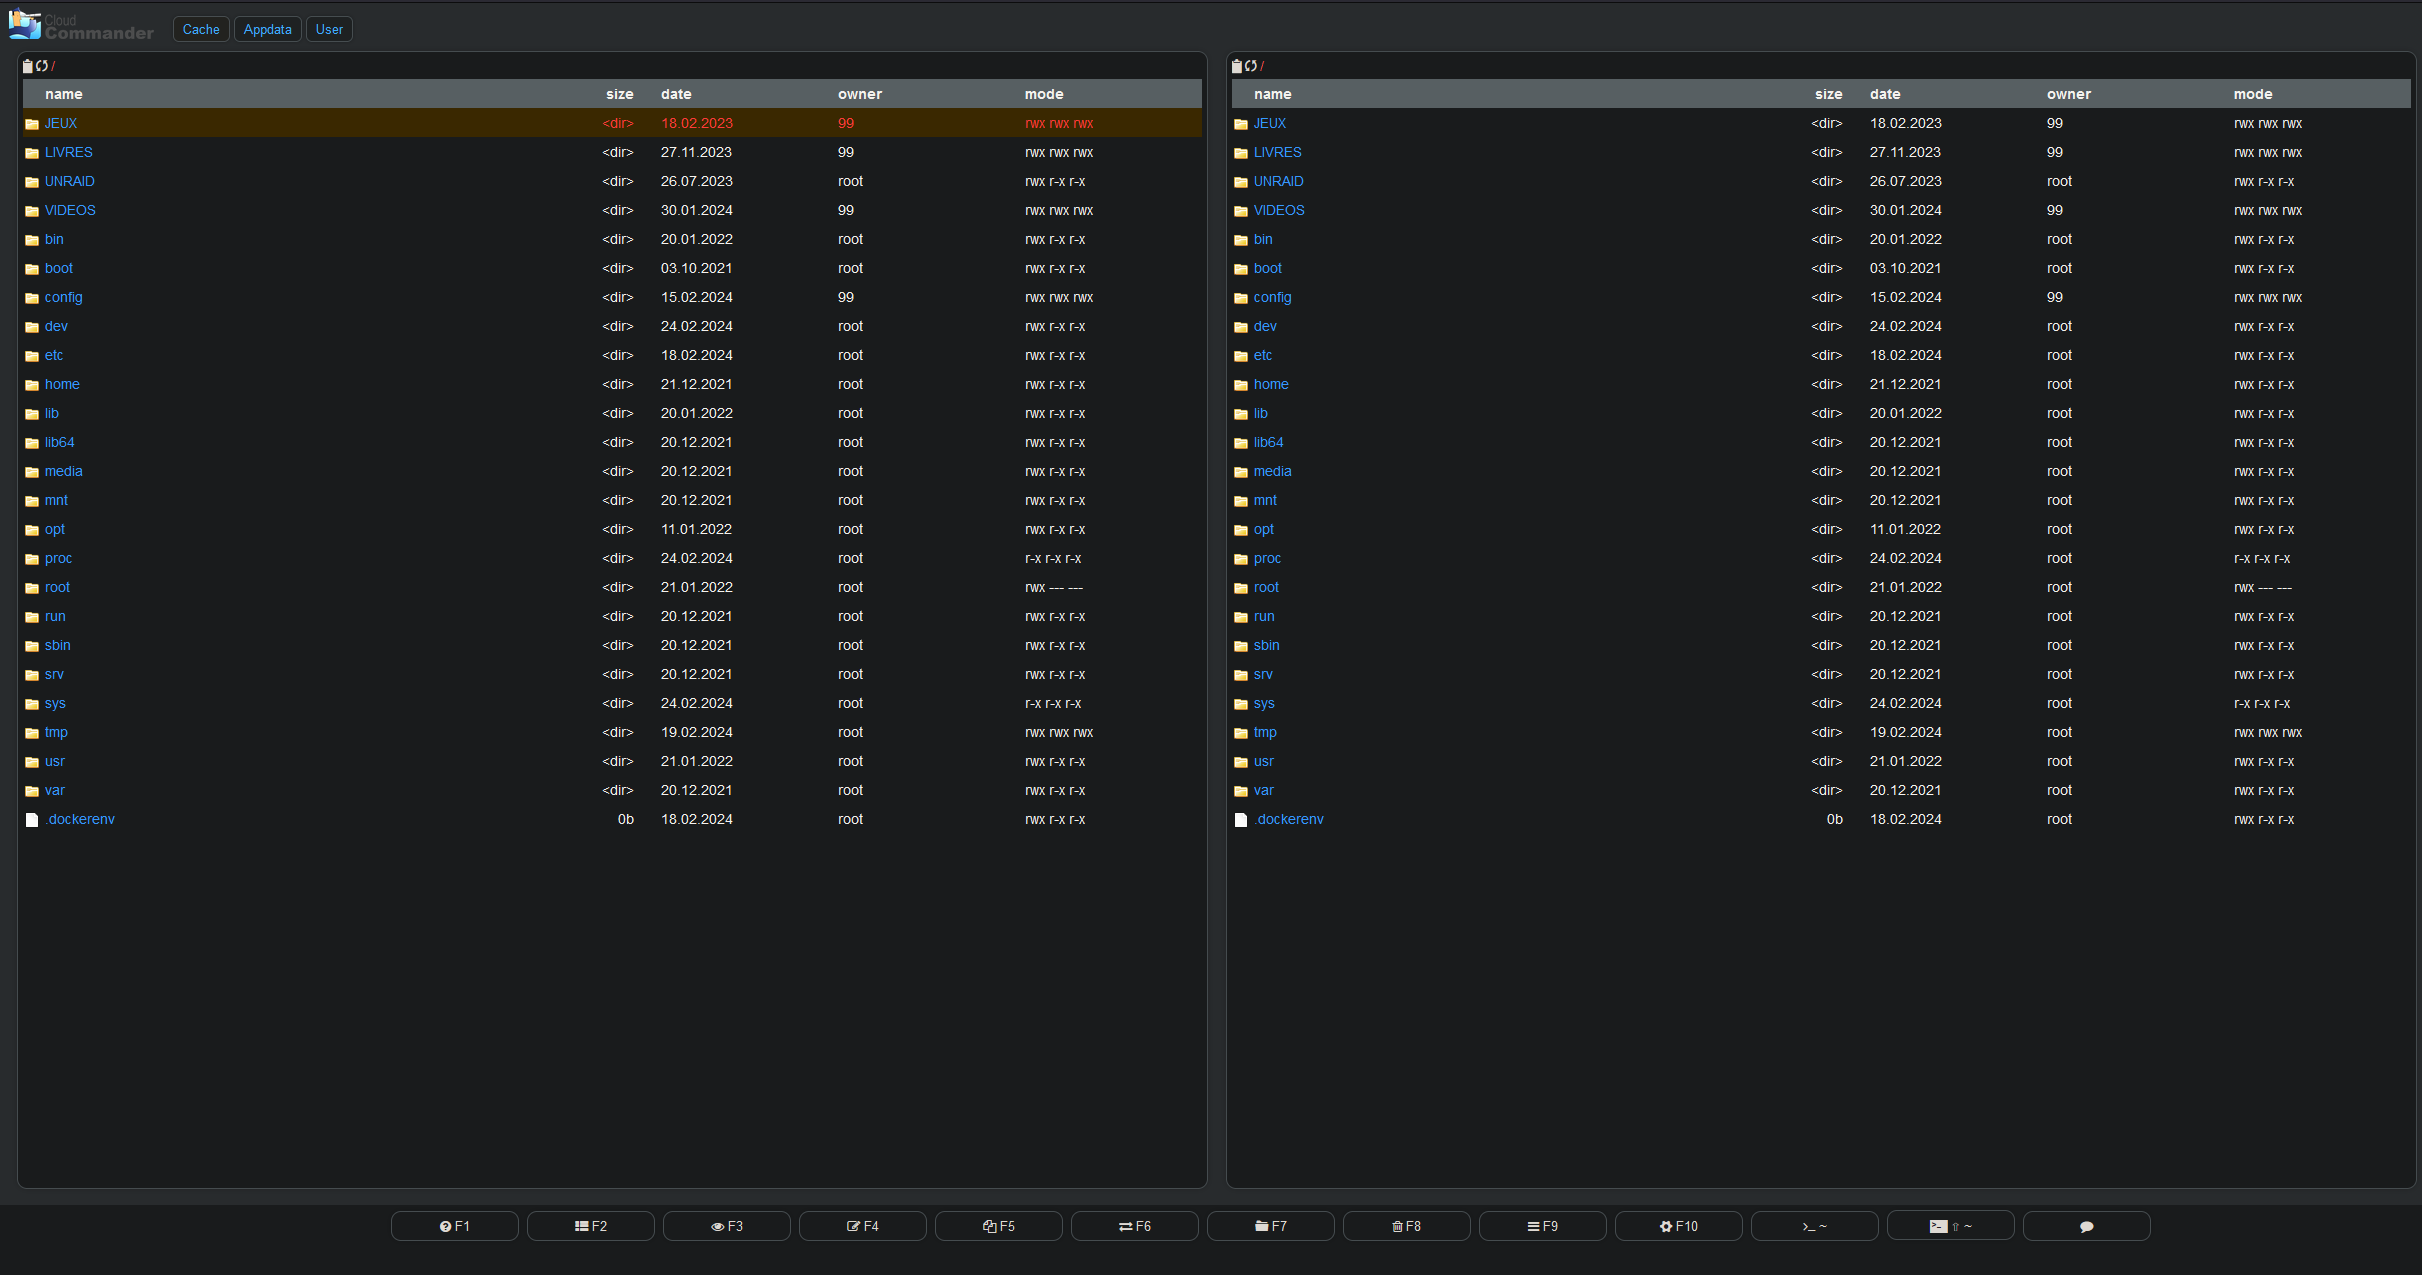This screenshot has height=1275, width=2422.
Task: Open the Cache shortcut button
Action: pos(201,29)
